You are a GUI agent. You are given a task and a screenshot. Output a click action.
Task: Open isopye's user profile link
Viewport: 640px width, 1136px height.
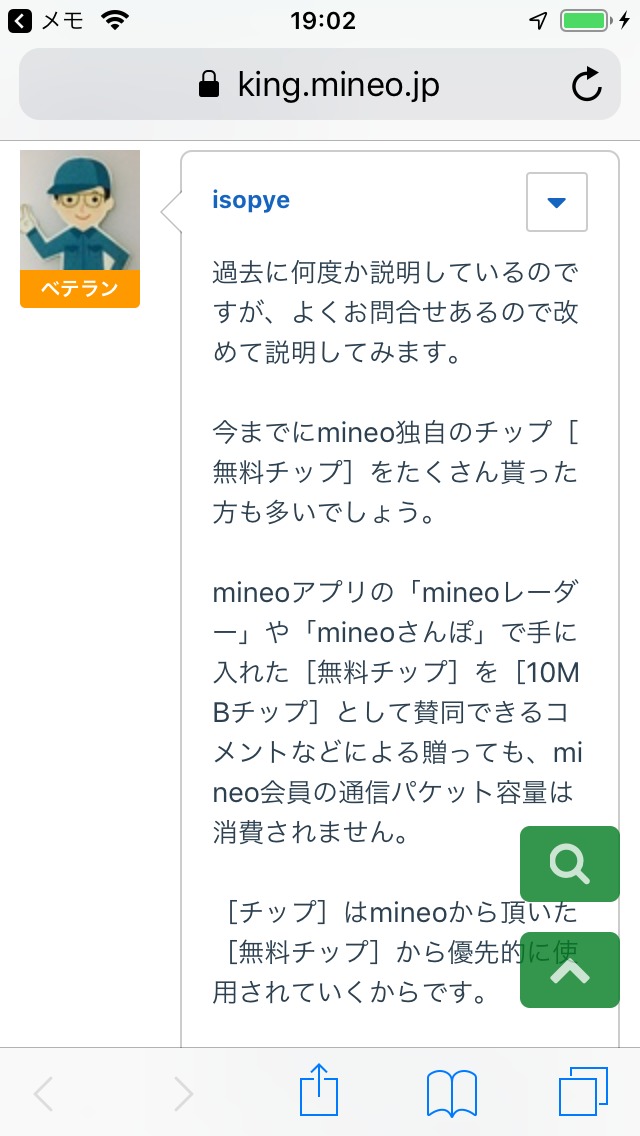[251, 200]
